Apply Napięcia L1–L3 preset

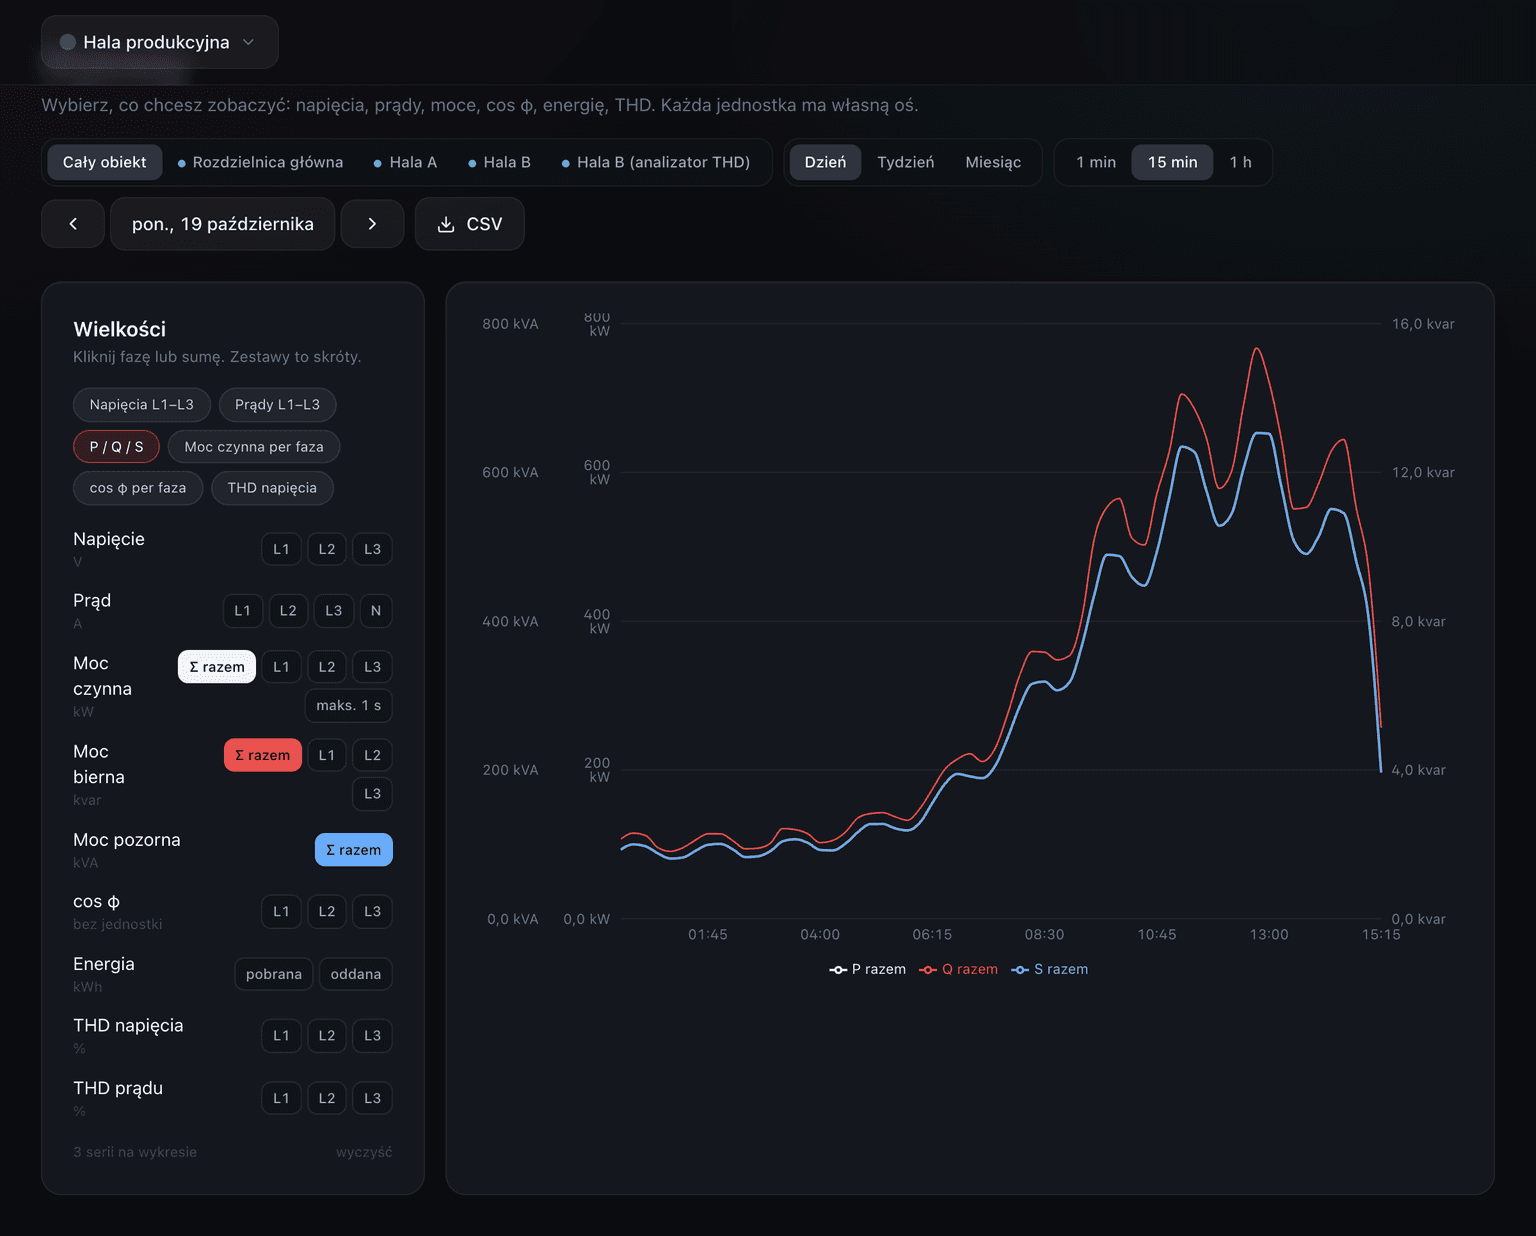click(x=142, y=405)
